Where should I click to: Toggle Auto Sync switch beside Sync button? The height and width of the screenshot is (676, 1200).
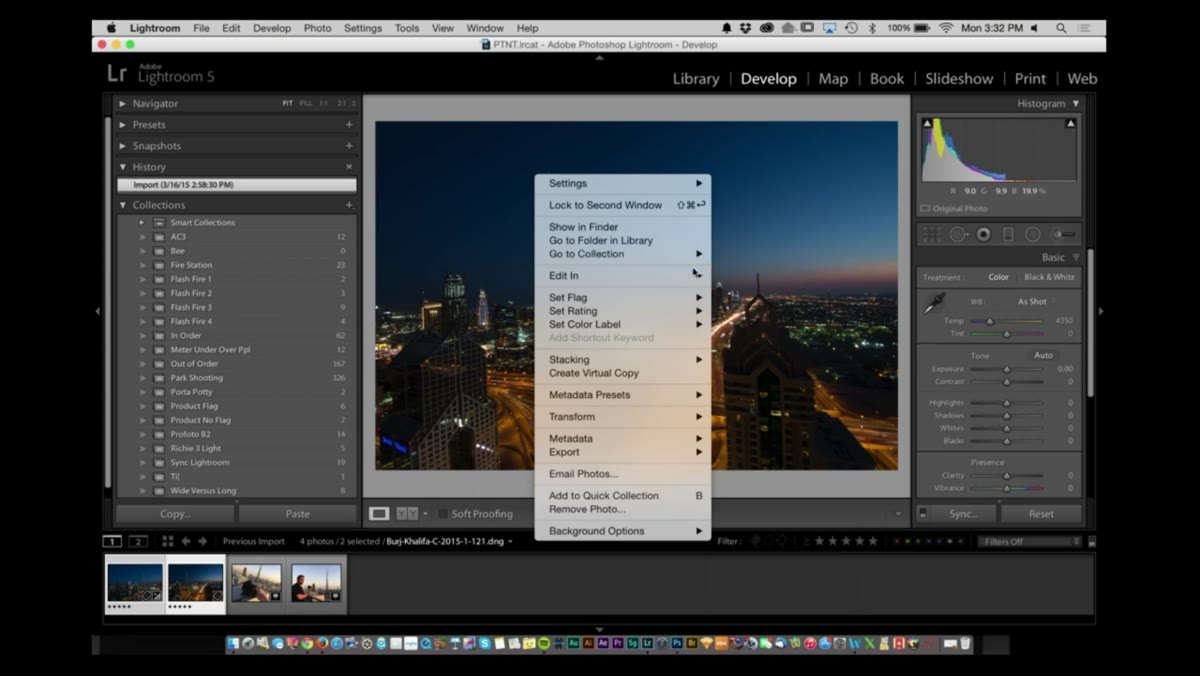click(923, 514)
